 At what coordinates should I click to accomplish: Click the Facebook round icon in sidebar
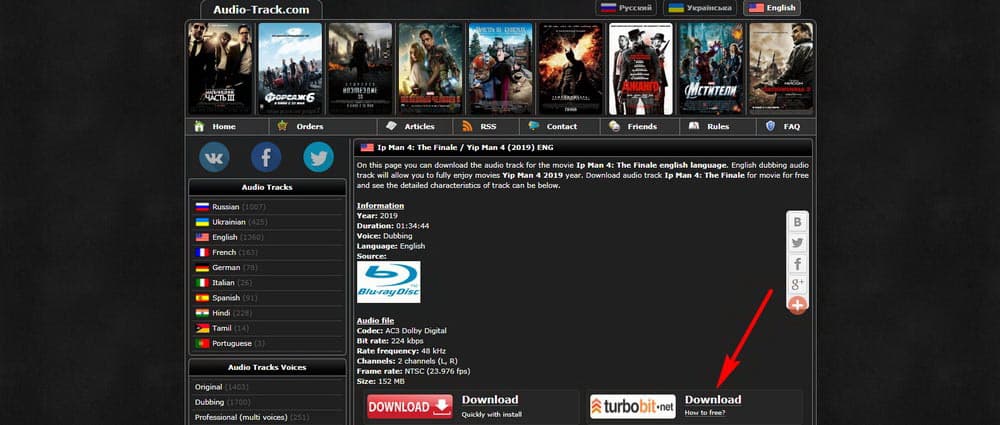pyautogui.click(x=266, y=157)
